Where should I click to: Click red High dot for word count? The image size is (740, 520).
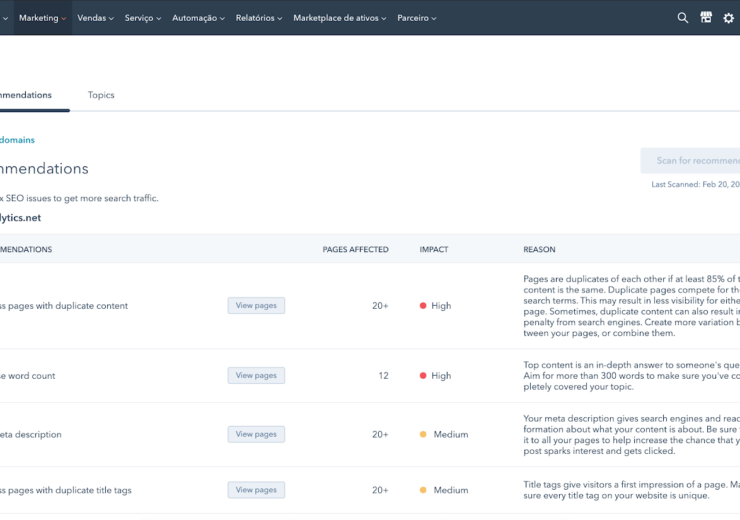click(x=423, y=376)
